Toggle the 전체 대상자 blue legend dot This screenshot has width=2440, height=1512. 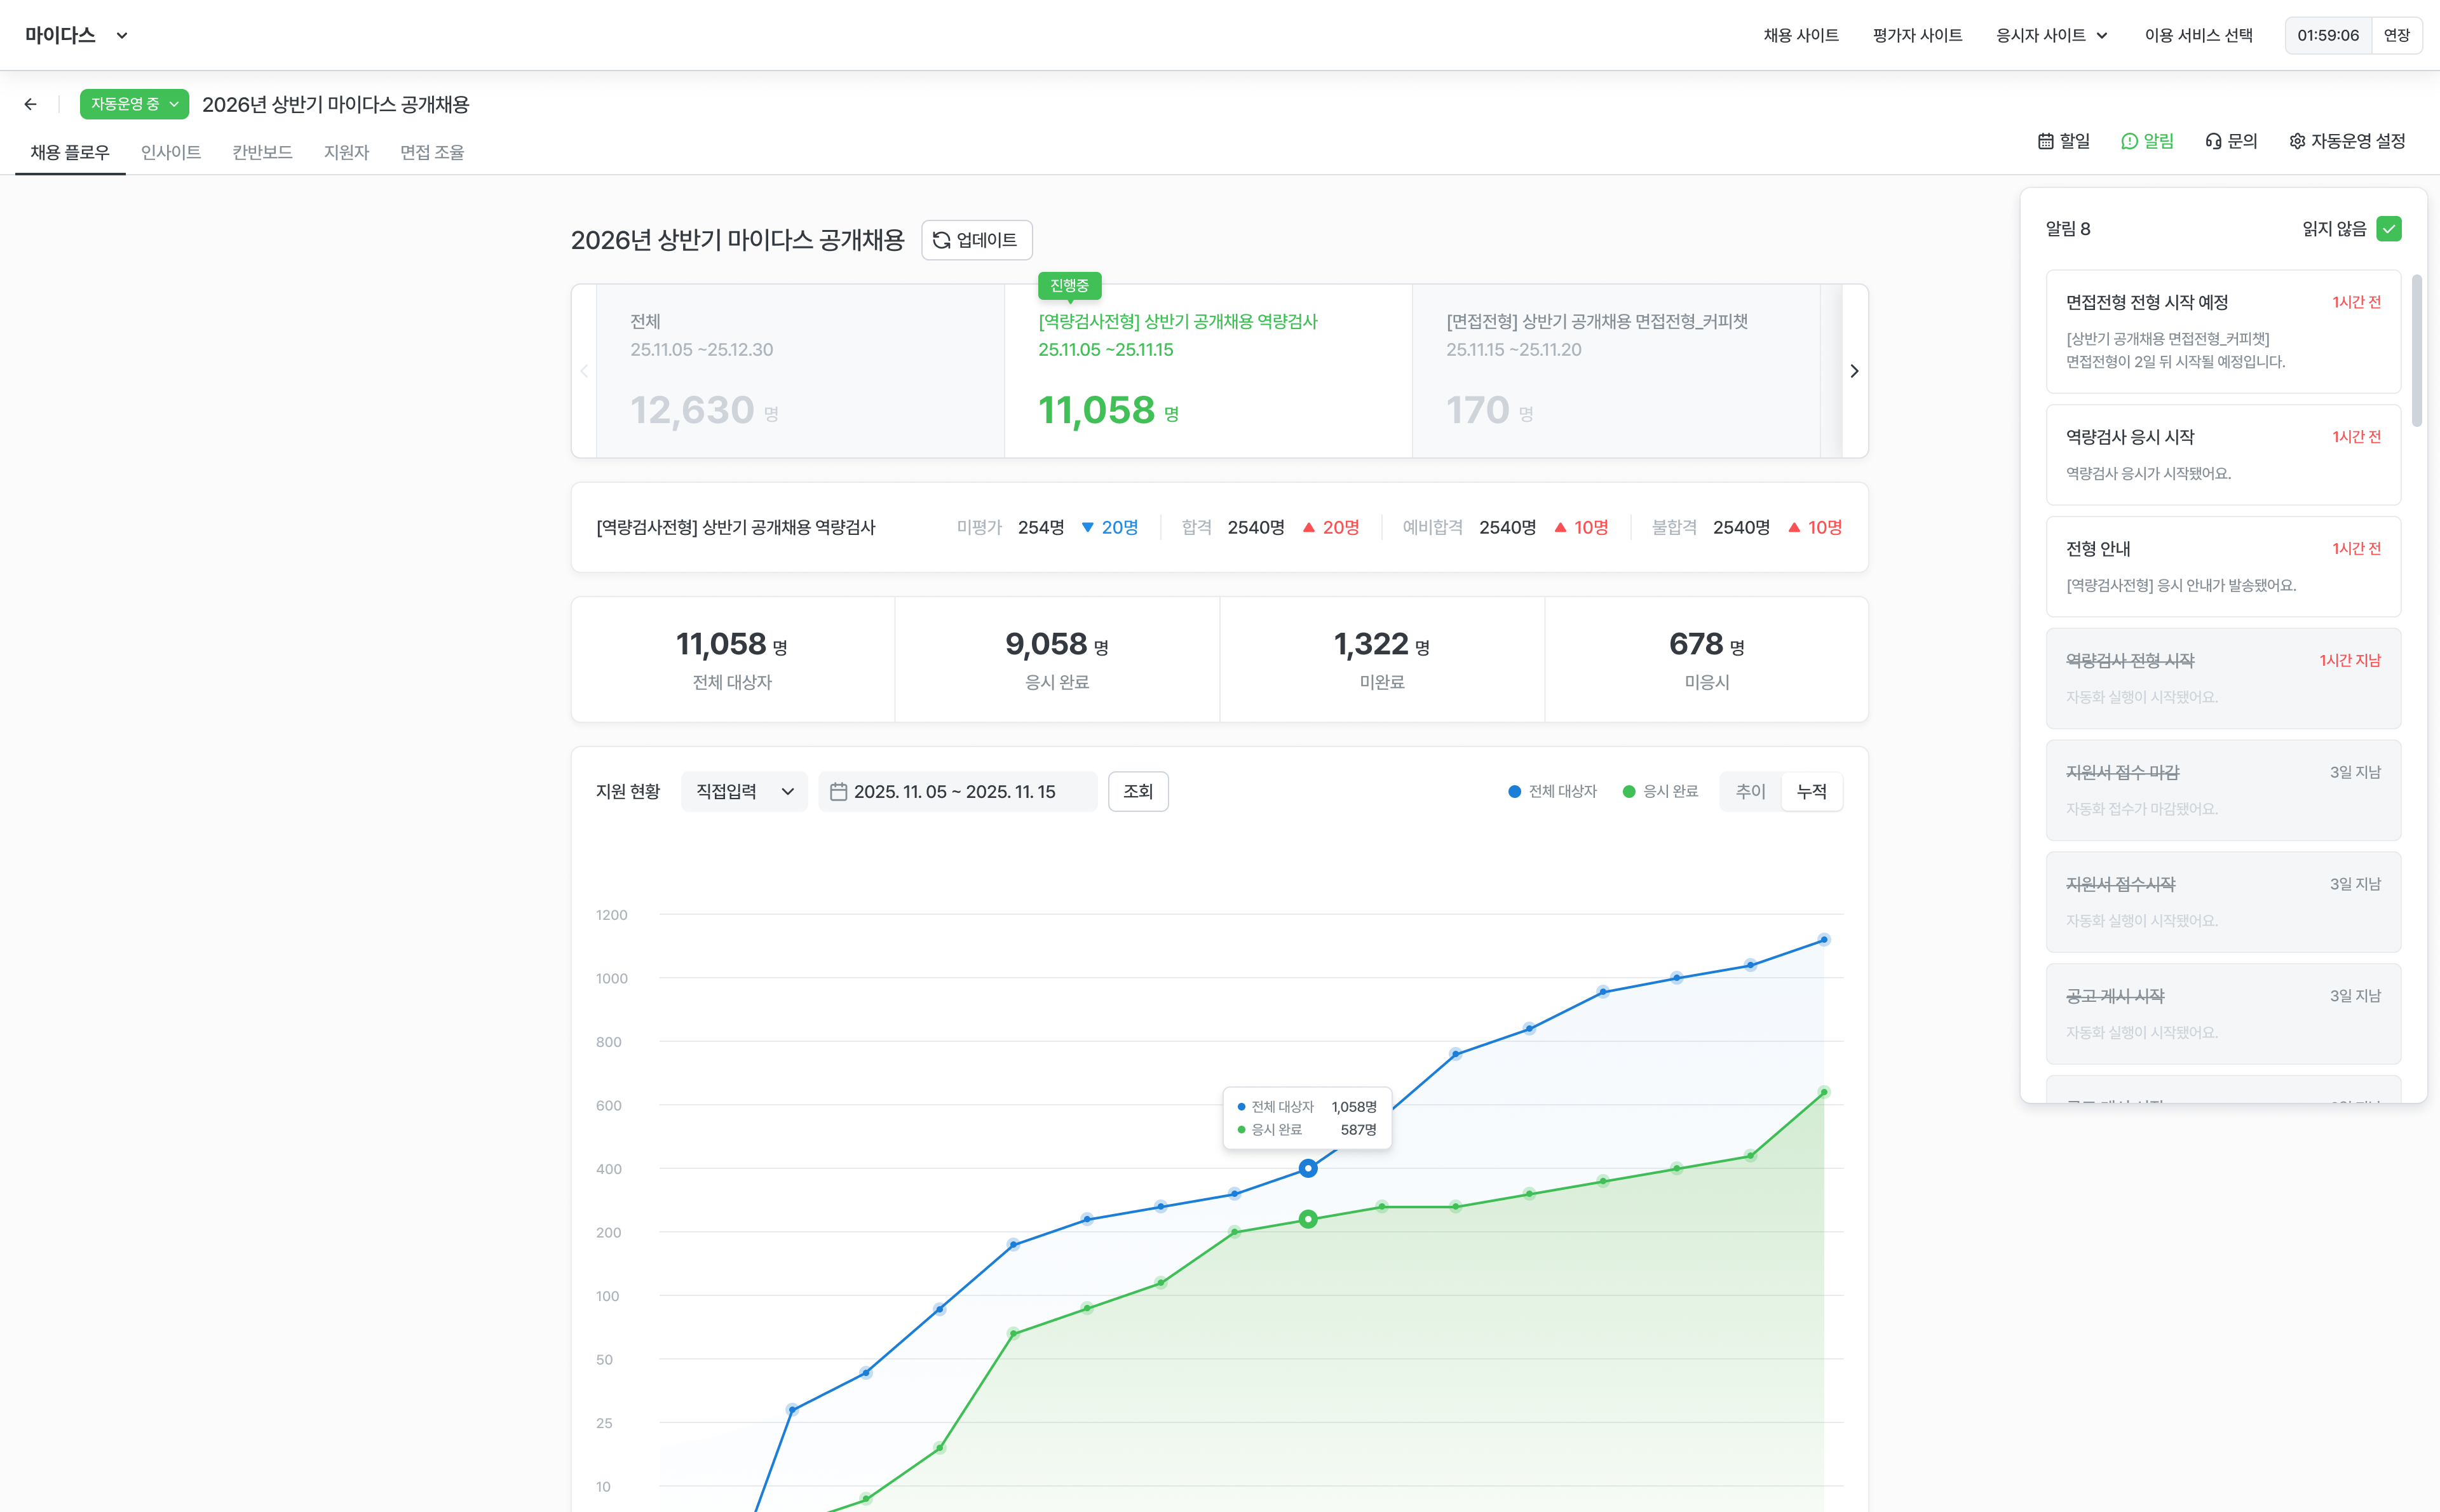[x=1514, y=791]
